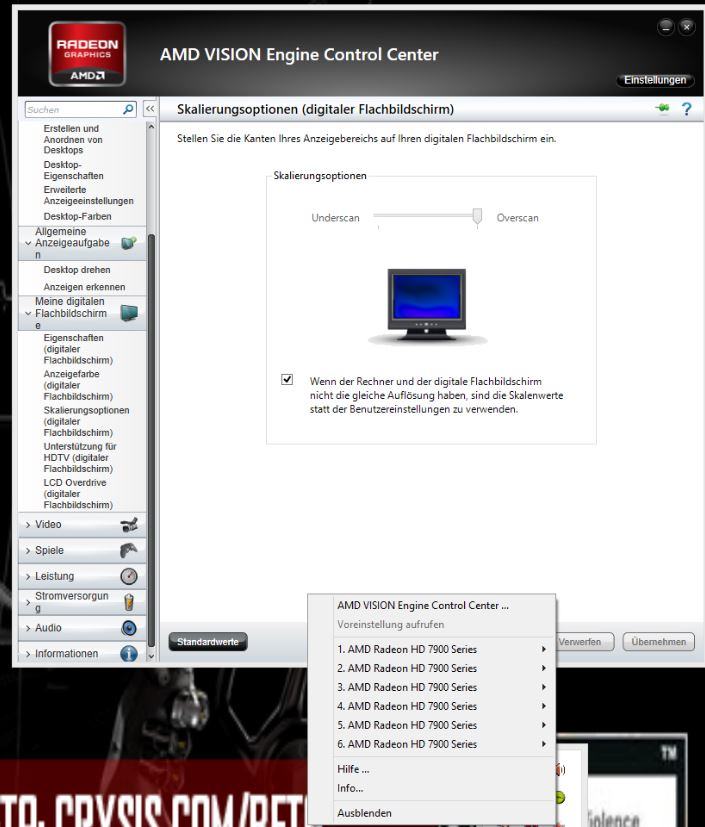Select 3. AMD Radeon HD 7900 Series
The height and width of the screenshot is (827, 705).
click(x=431, y=687)
